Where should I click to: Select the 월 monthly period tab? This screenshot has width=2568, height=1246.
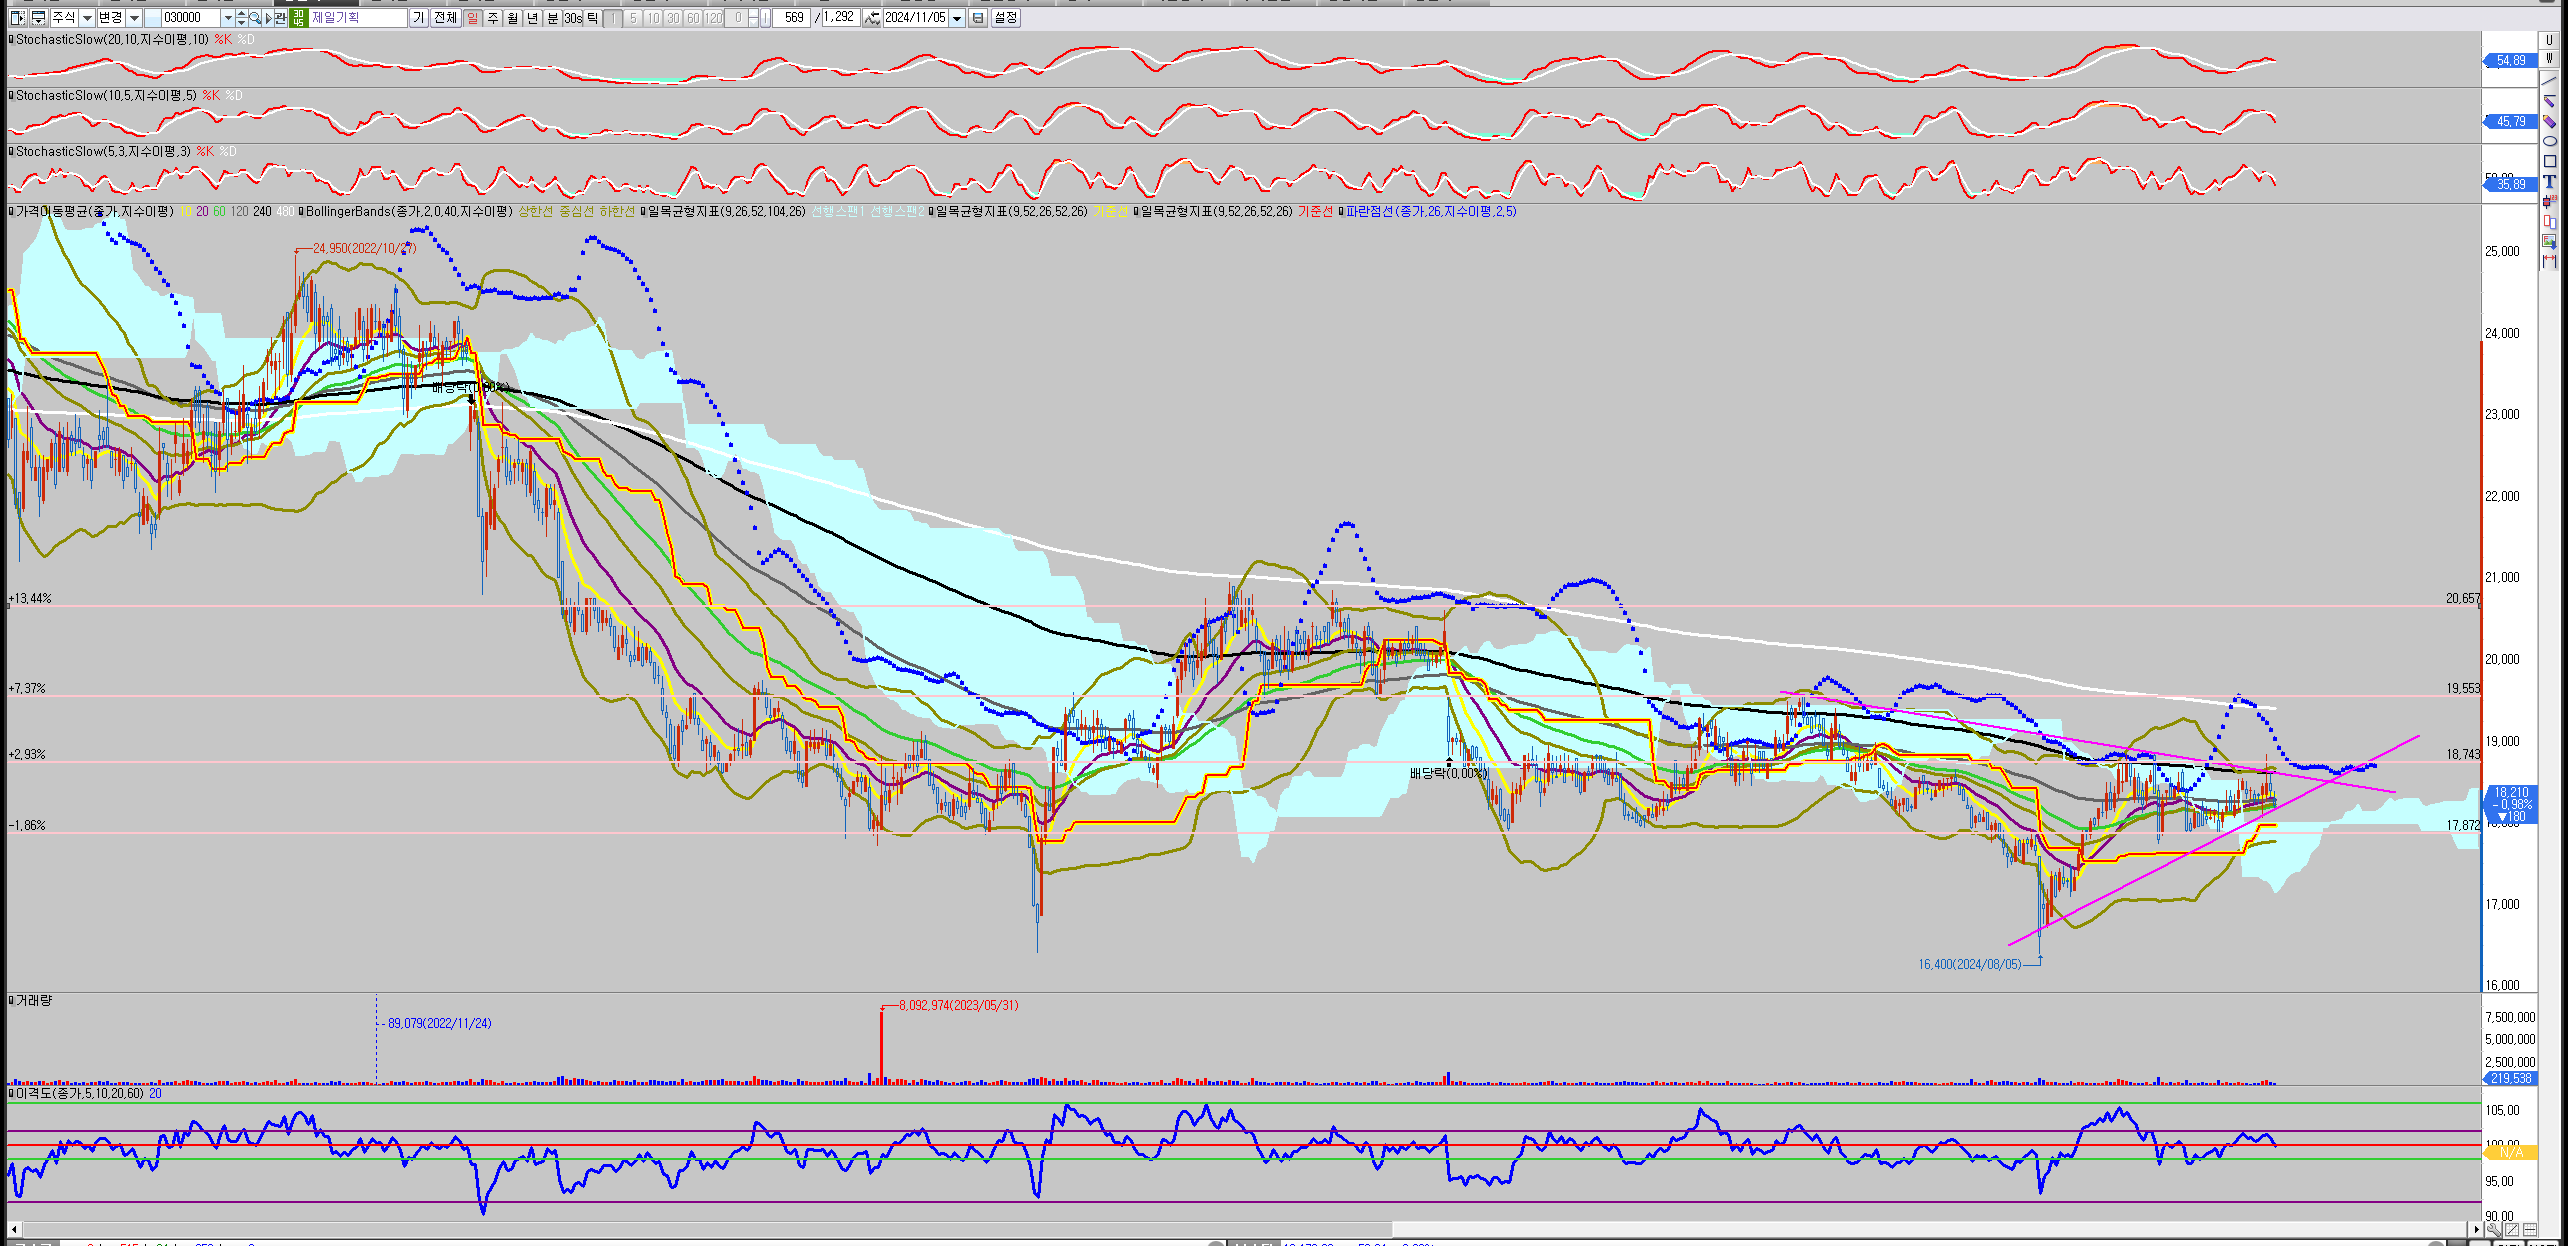512,17
